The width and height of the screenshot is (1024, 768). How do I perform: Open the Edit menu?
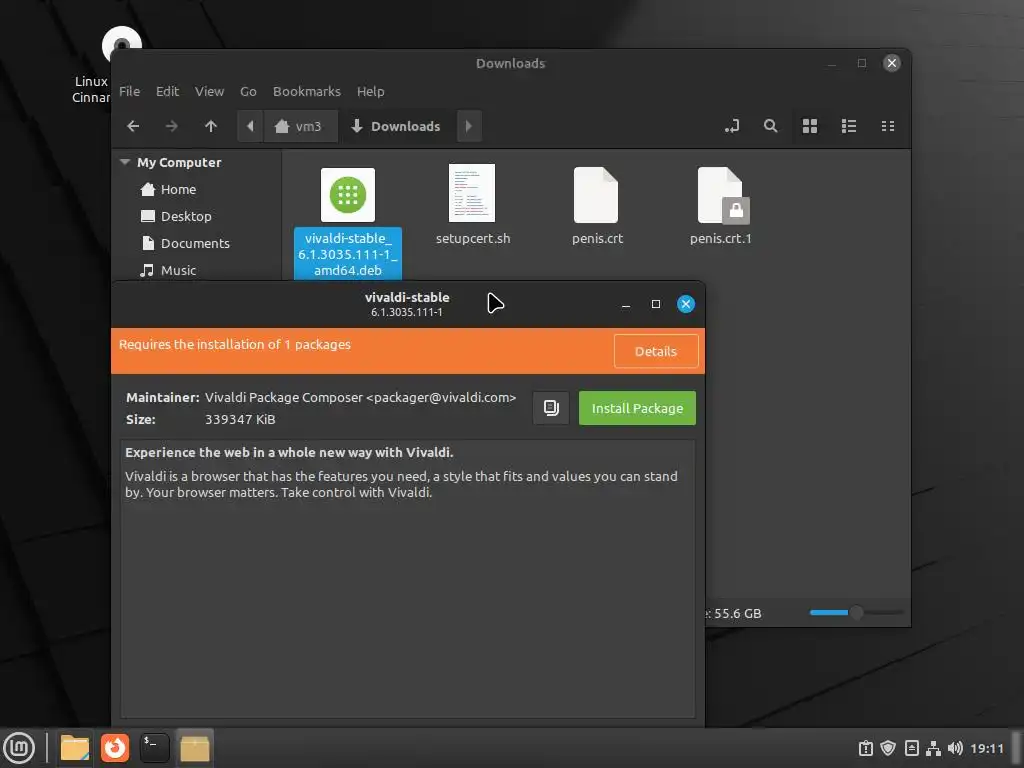click(167, 91)
